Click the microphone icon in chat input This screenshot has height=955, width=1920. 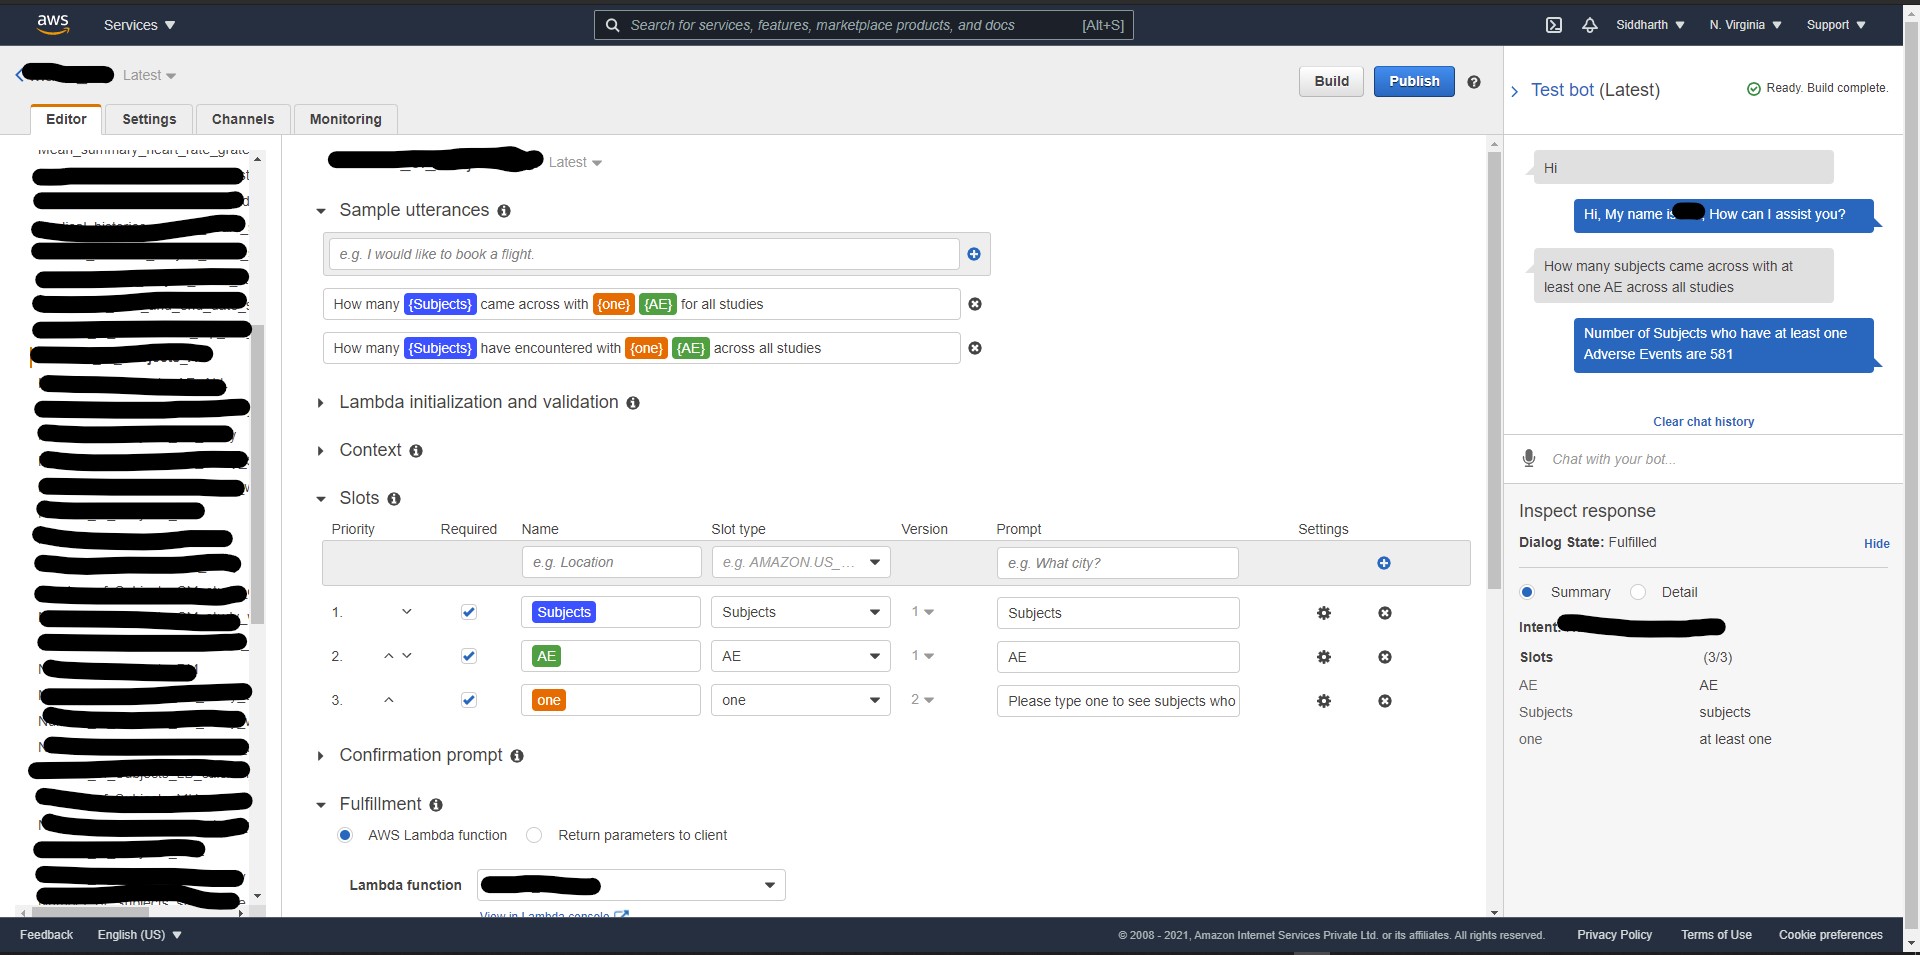[1528, 459]
